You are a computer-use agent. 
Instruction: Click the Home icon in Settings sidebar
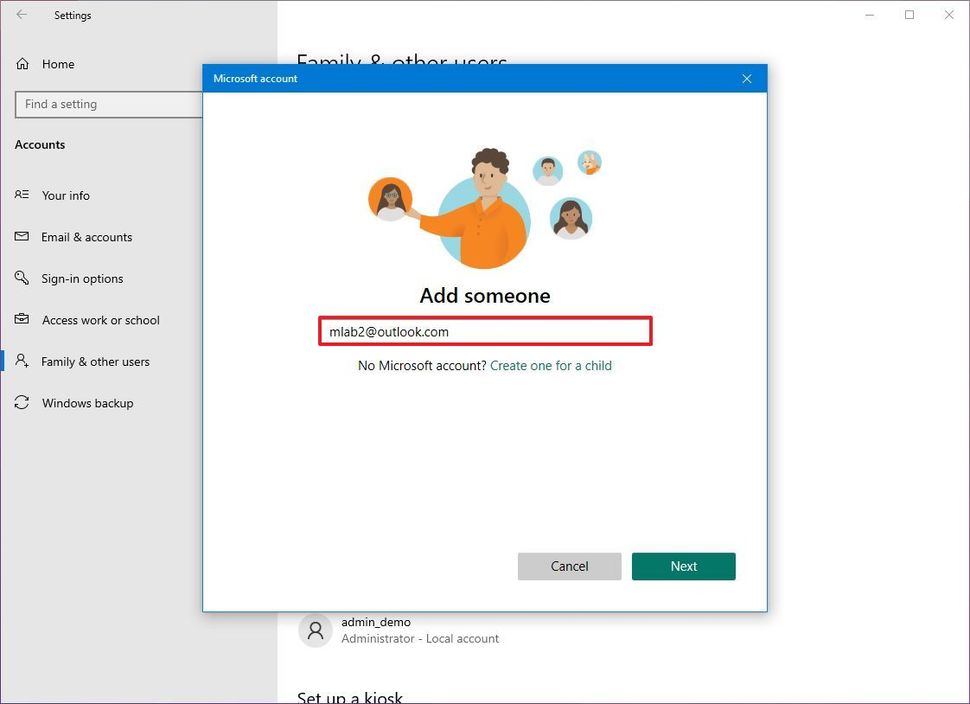(x=22, y=64)
